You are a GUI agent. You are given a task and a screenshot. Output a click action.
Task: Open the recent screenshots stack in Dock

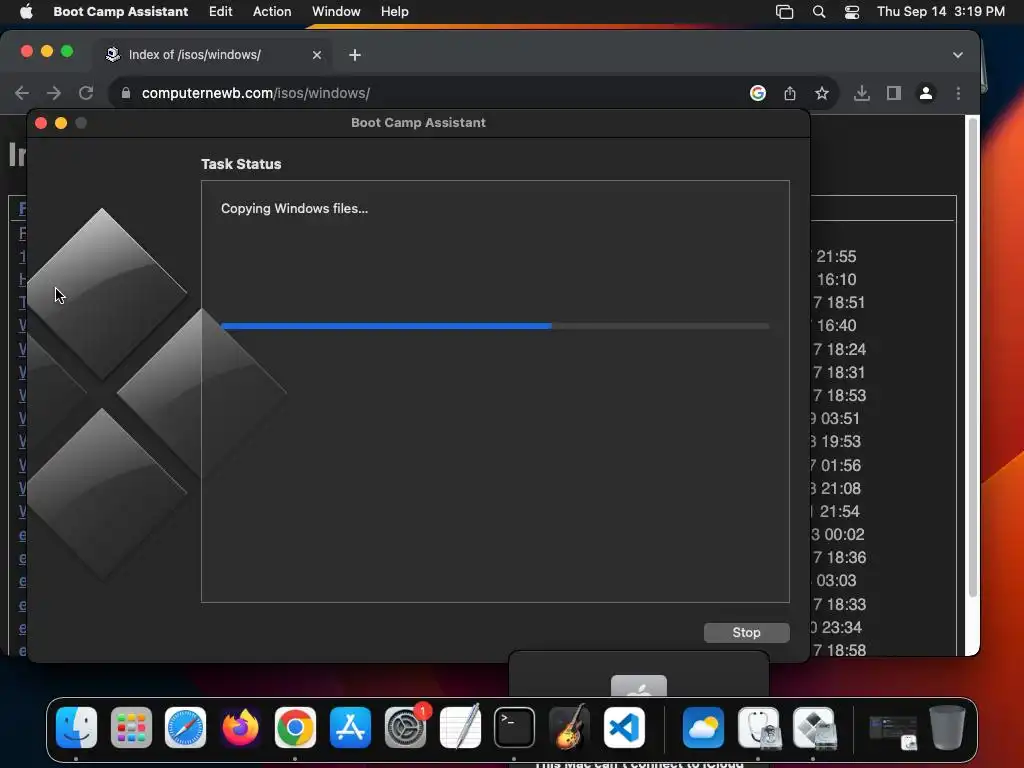[892, 731]
